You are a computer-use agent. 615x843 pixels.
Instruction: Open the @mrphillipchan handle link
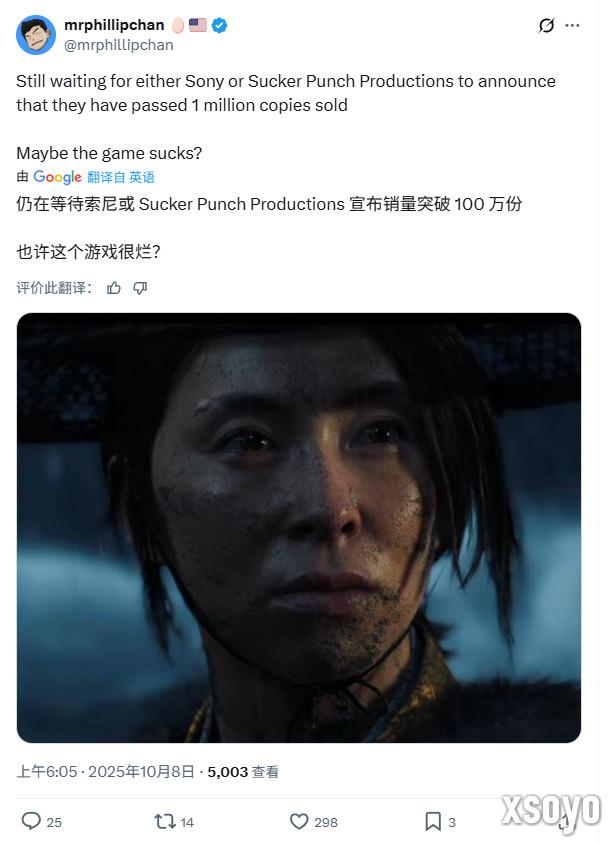[118, 45]
